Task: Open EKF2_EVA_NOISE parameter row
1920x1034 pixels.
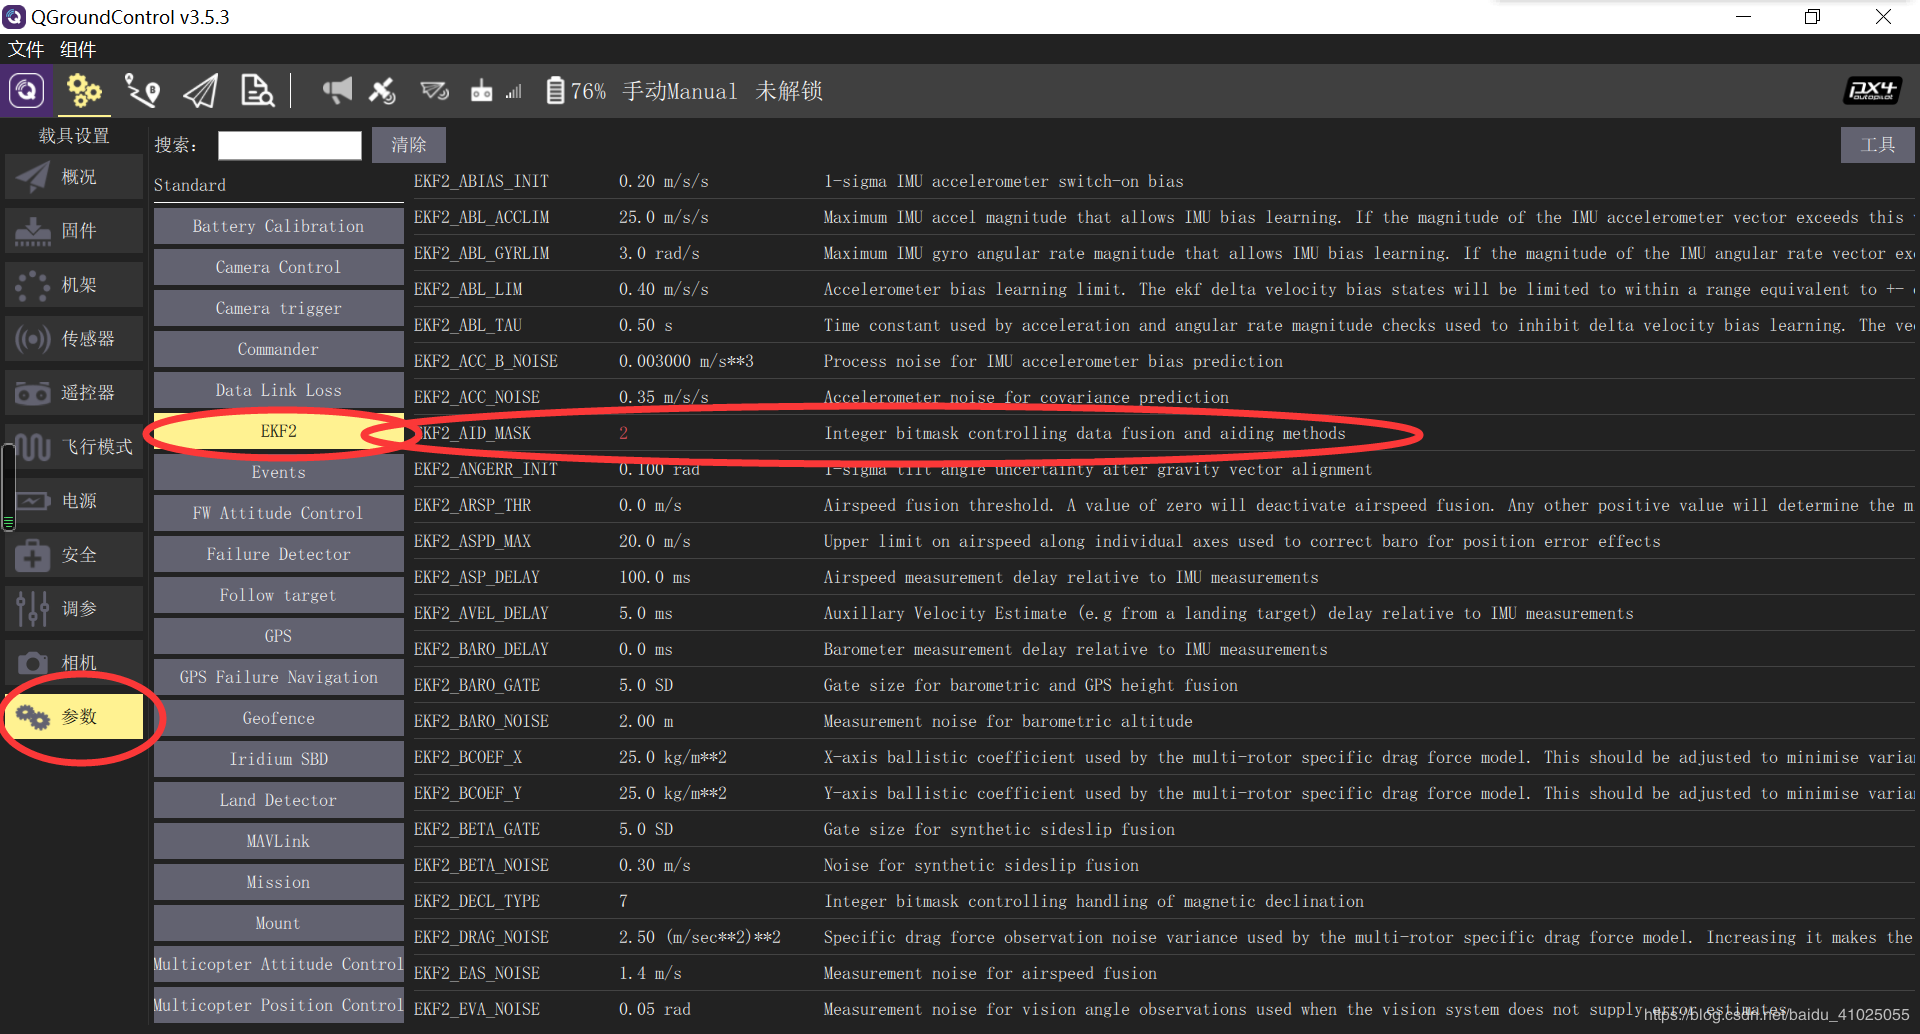Action: 1164,1009
